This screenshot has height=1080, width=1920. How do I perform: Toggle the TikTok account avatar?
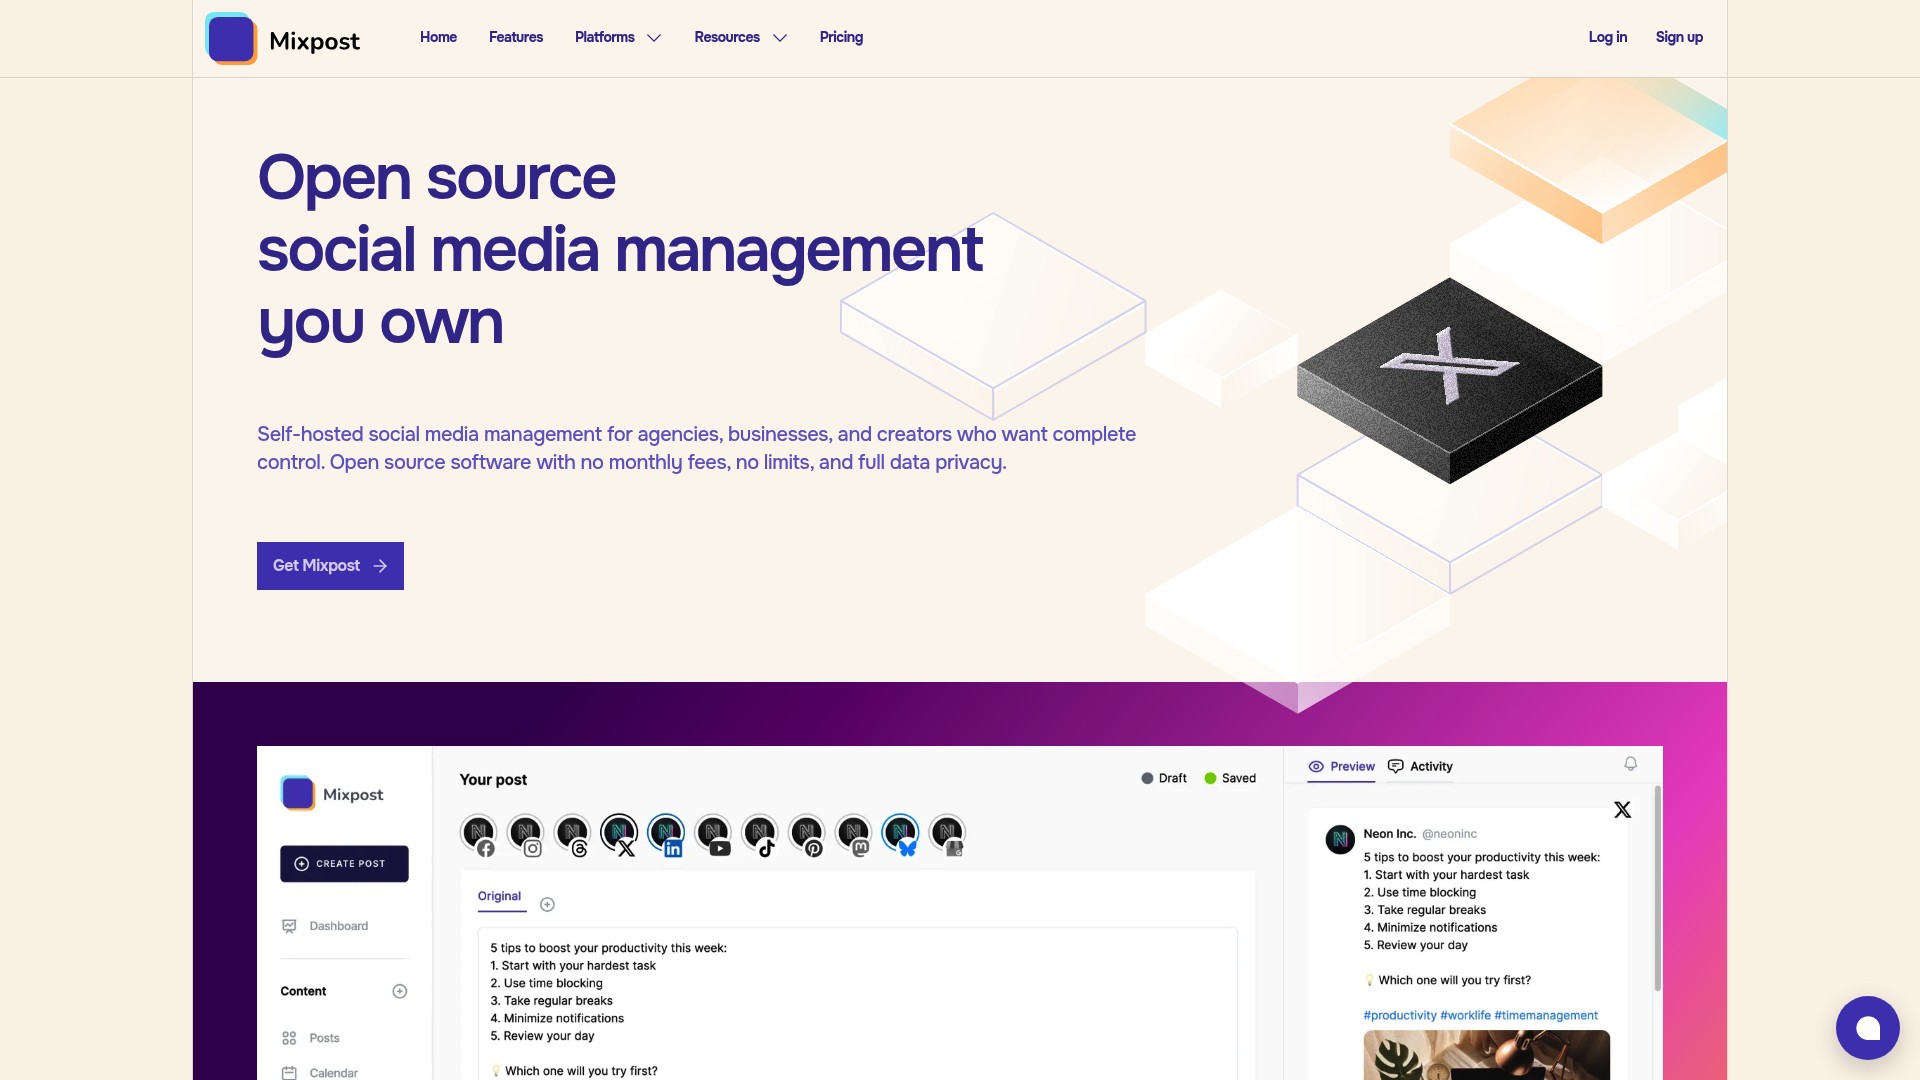[x=760, y=833]
